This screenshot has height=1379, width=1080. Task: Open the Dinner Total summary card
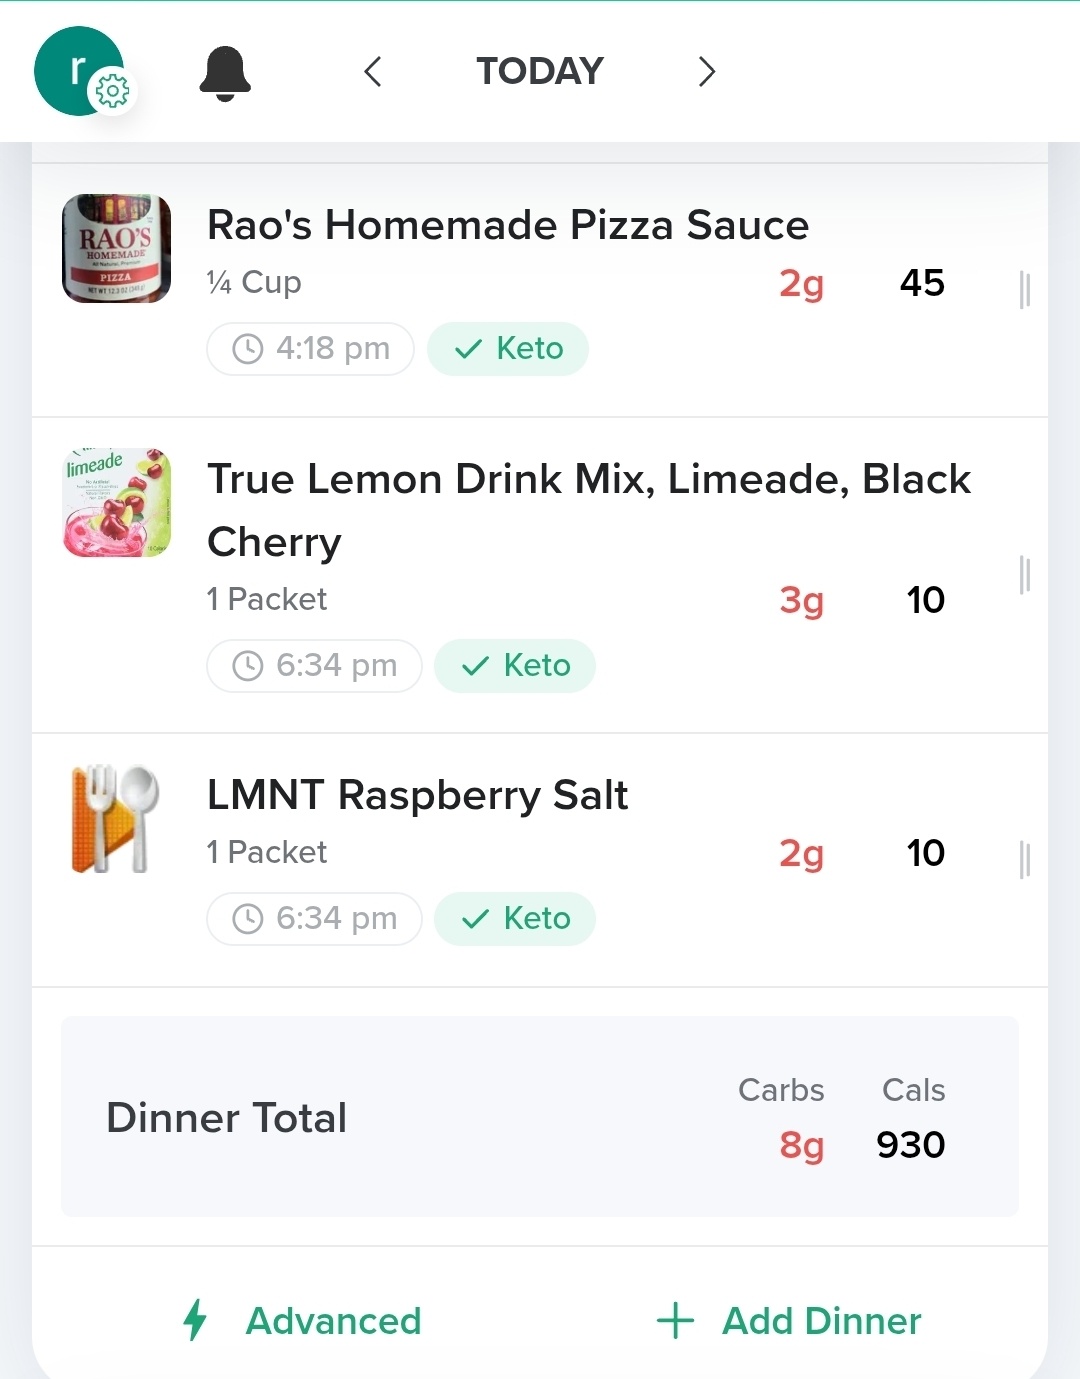click(540, 1117)
